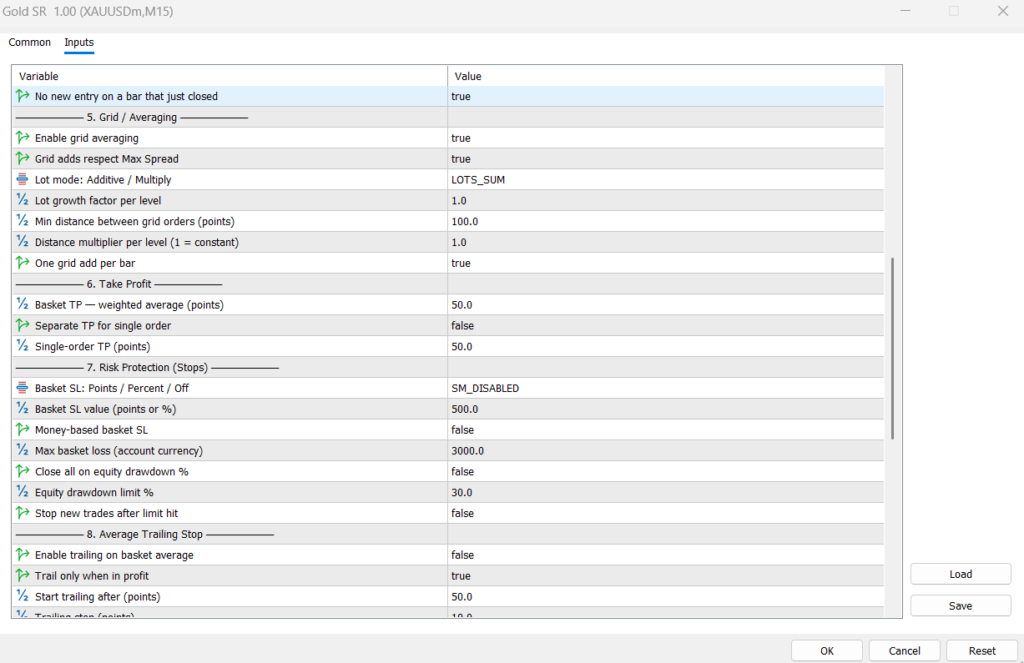This screenshot has height=663, width=1024.
Task: Click the Cancel button
Action: 904,651
